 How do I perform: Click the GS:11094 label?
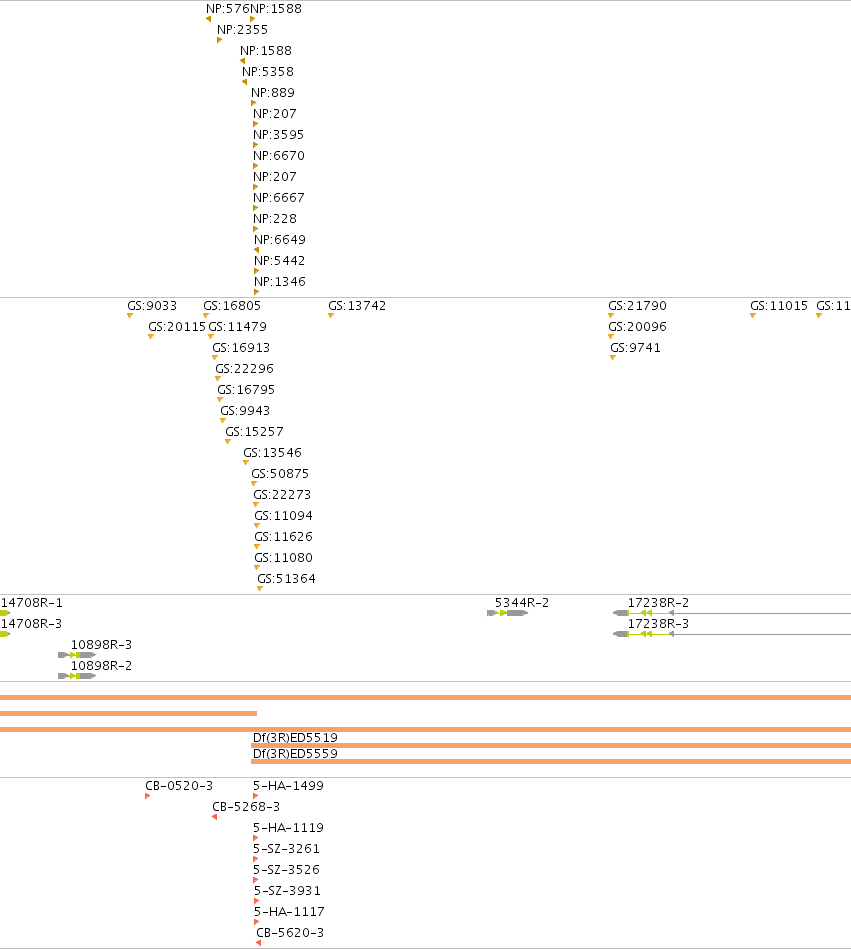coord(283,516)
